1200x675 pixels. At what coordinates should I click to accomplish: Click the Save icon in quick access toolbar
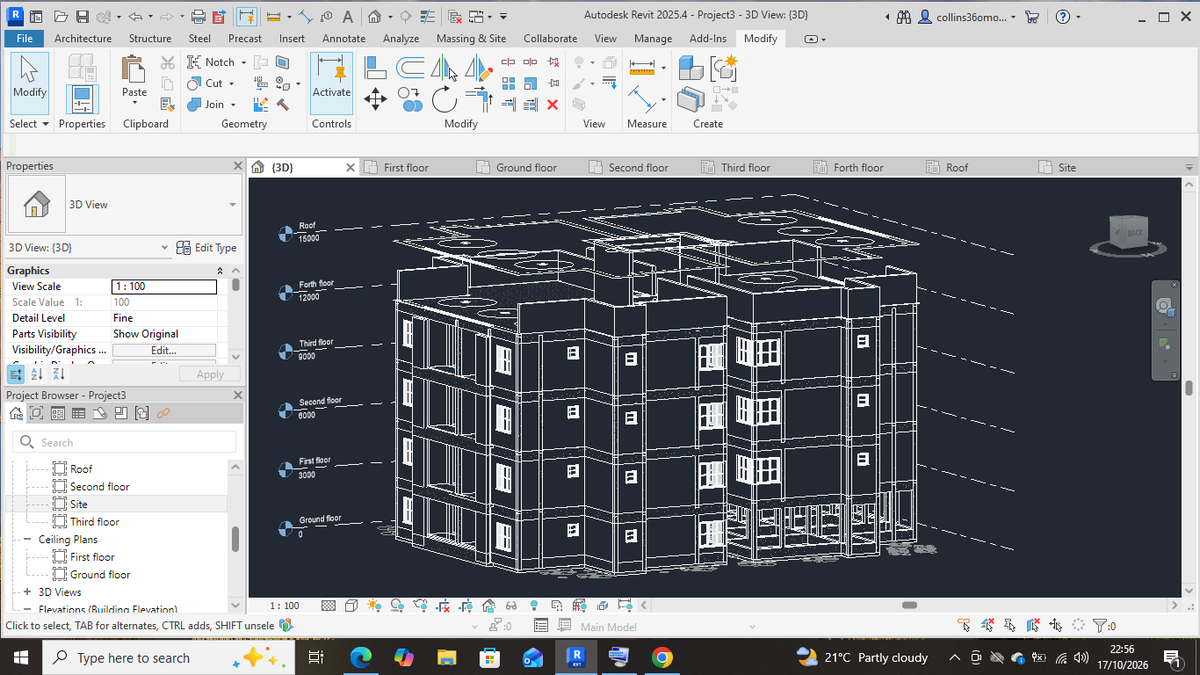tap(80, 15)
